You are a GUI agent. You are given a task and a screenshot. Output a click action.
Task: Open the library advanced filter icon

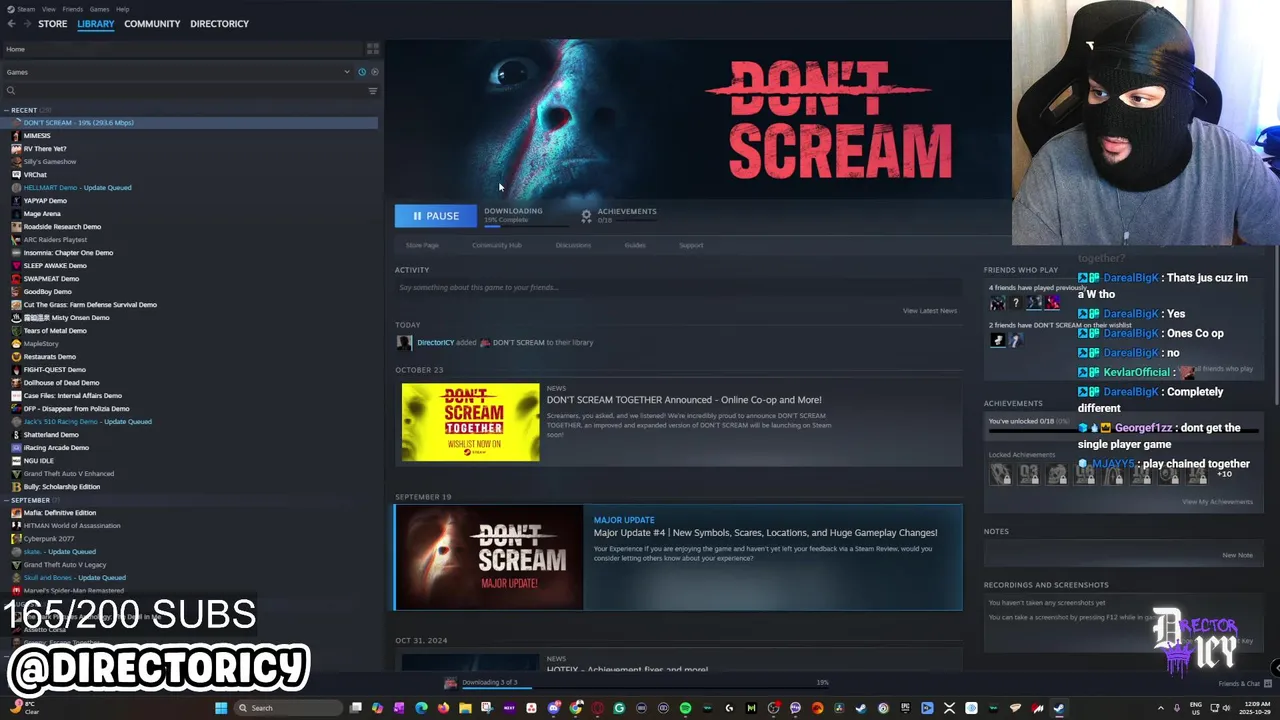click(x=373, y=91)
